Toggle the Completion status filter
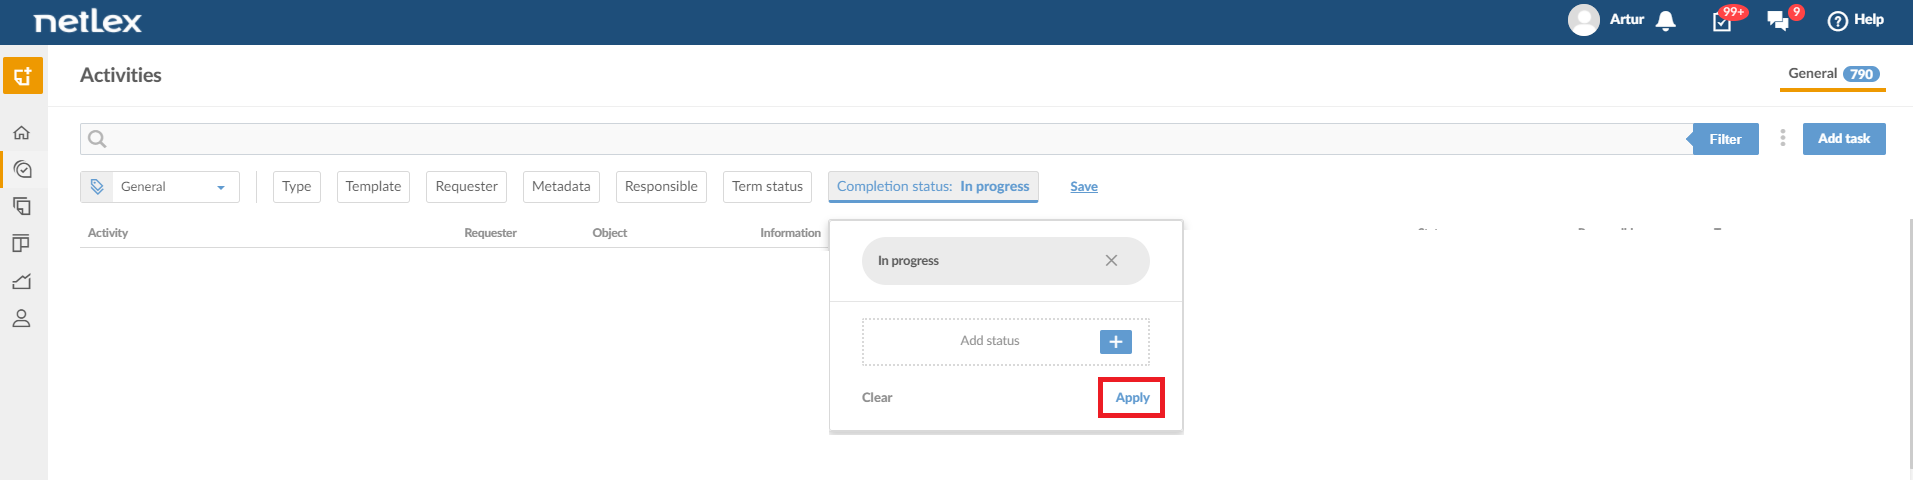The image size is (1913, 480). tap(933, 187)
